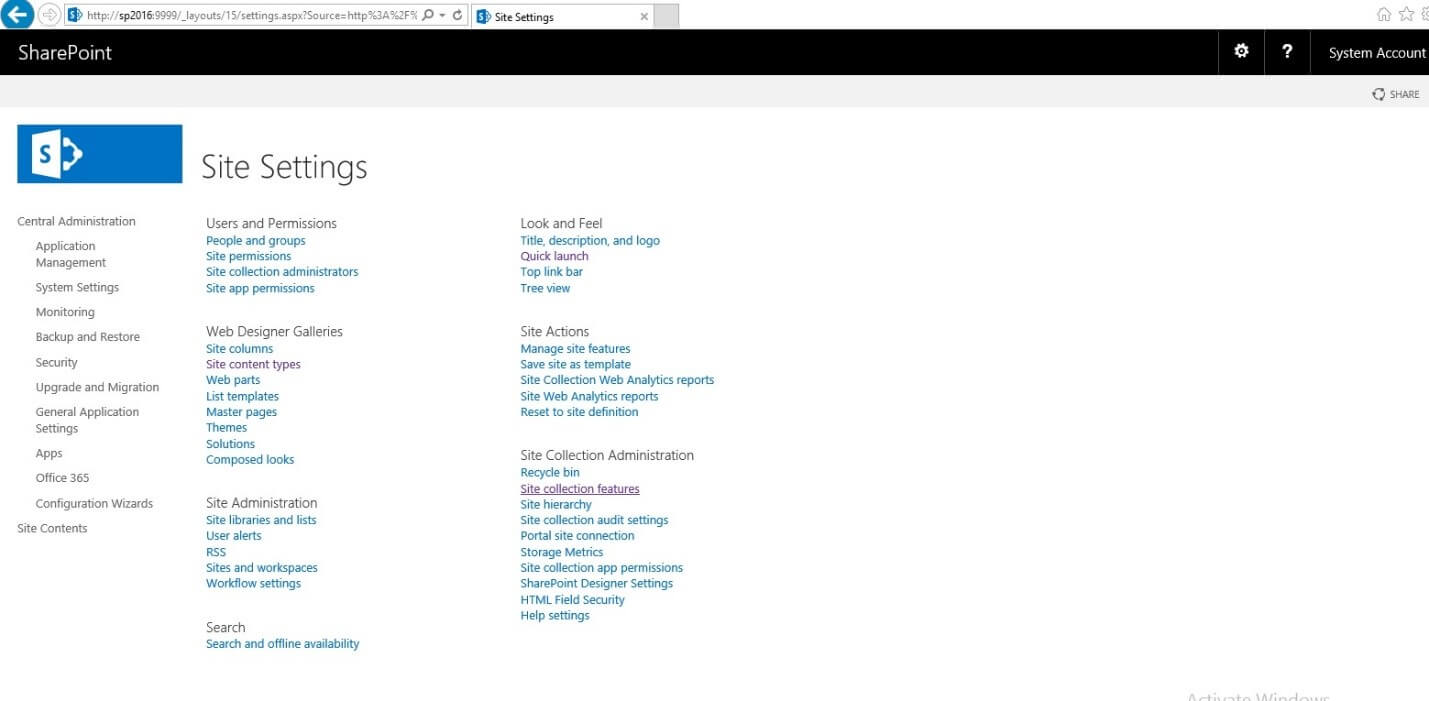The image size is (1429, 701).
Task: Open Monitoring in left navigation
Action: click(65, 312)
